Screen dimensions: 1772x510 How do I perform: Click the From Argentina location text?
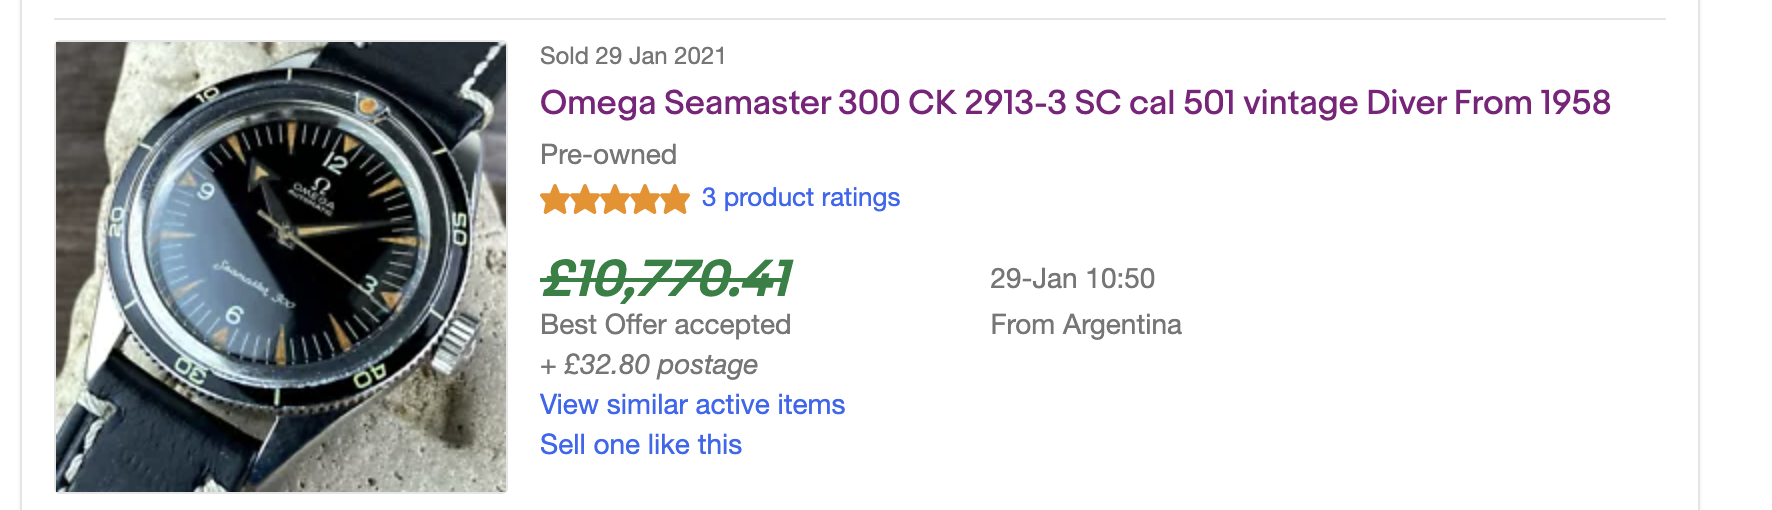pos(1086,325)
